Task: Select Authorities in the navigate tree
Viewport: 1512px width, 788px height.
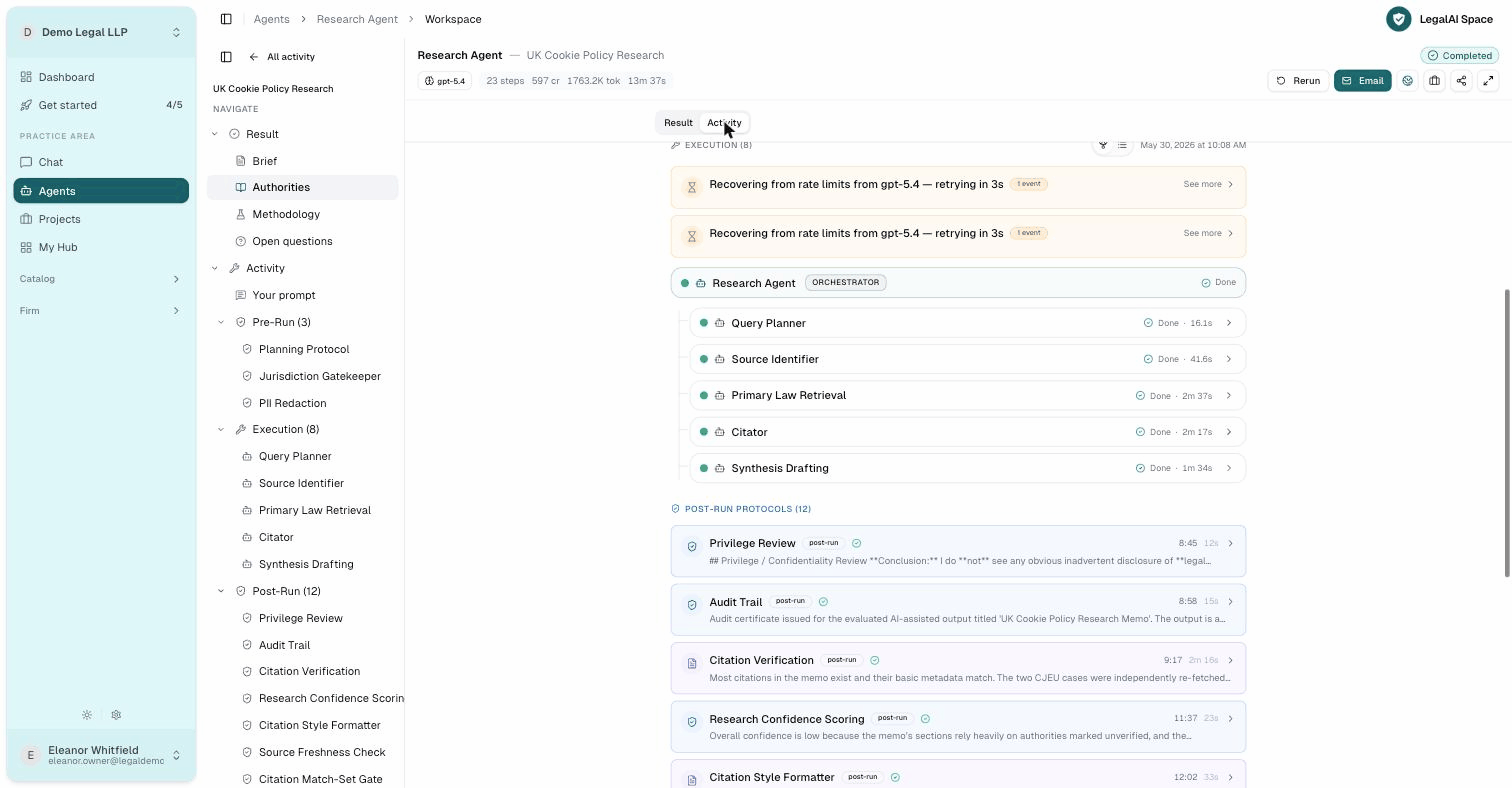Action: [303, 187]
